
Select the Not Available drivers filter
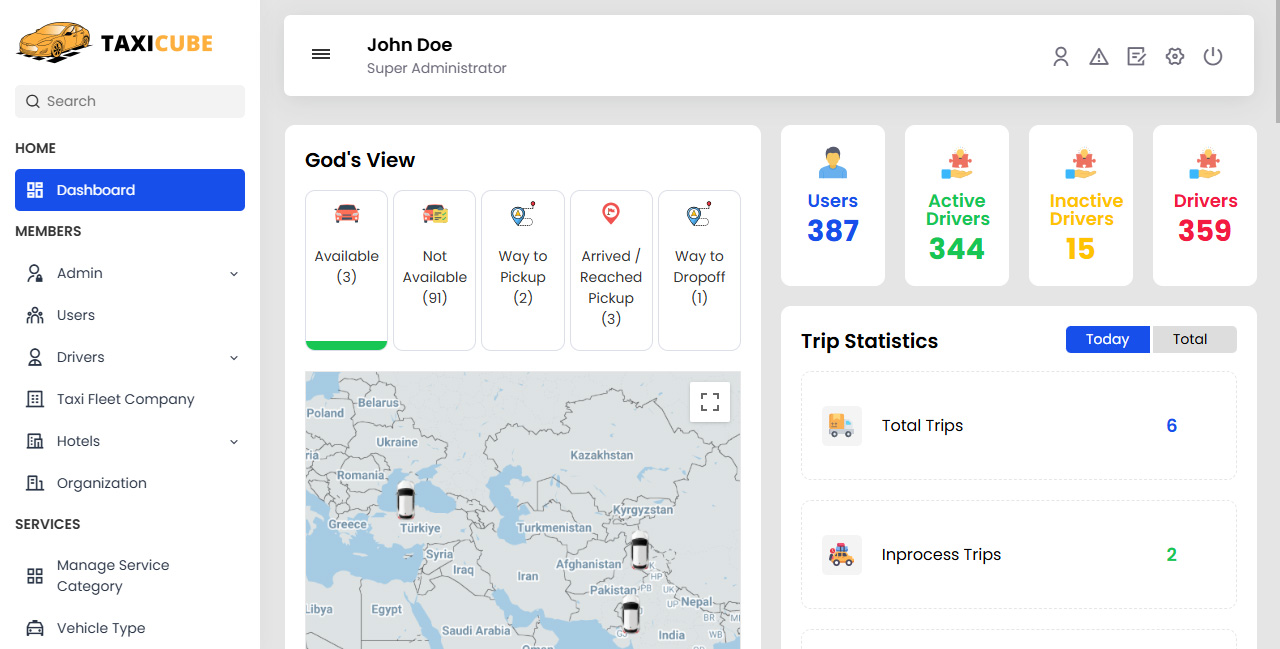[x=434, y=270]
